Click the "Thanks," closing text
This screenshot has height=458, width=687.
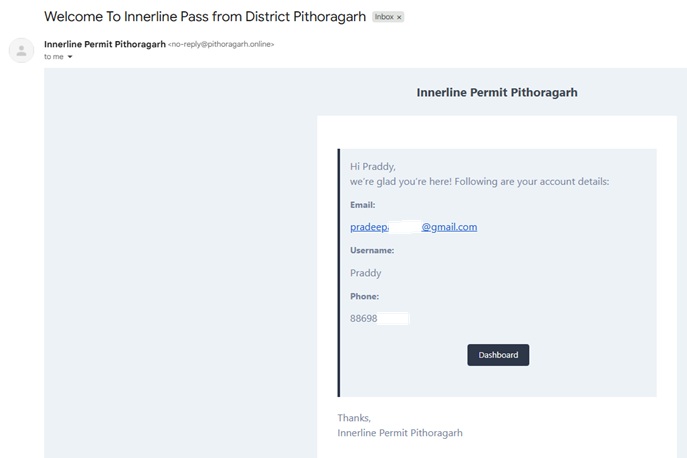point(354,418)
